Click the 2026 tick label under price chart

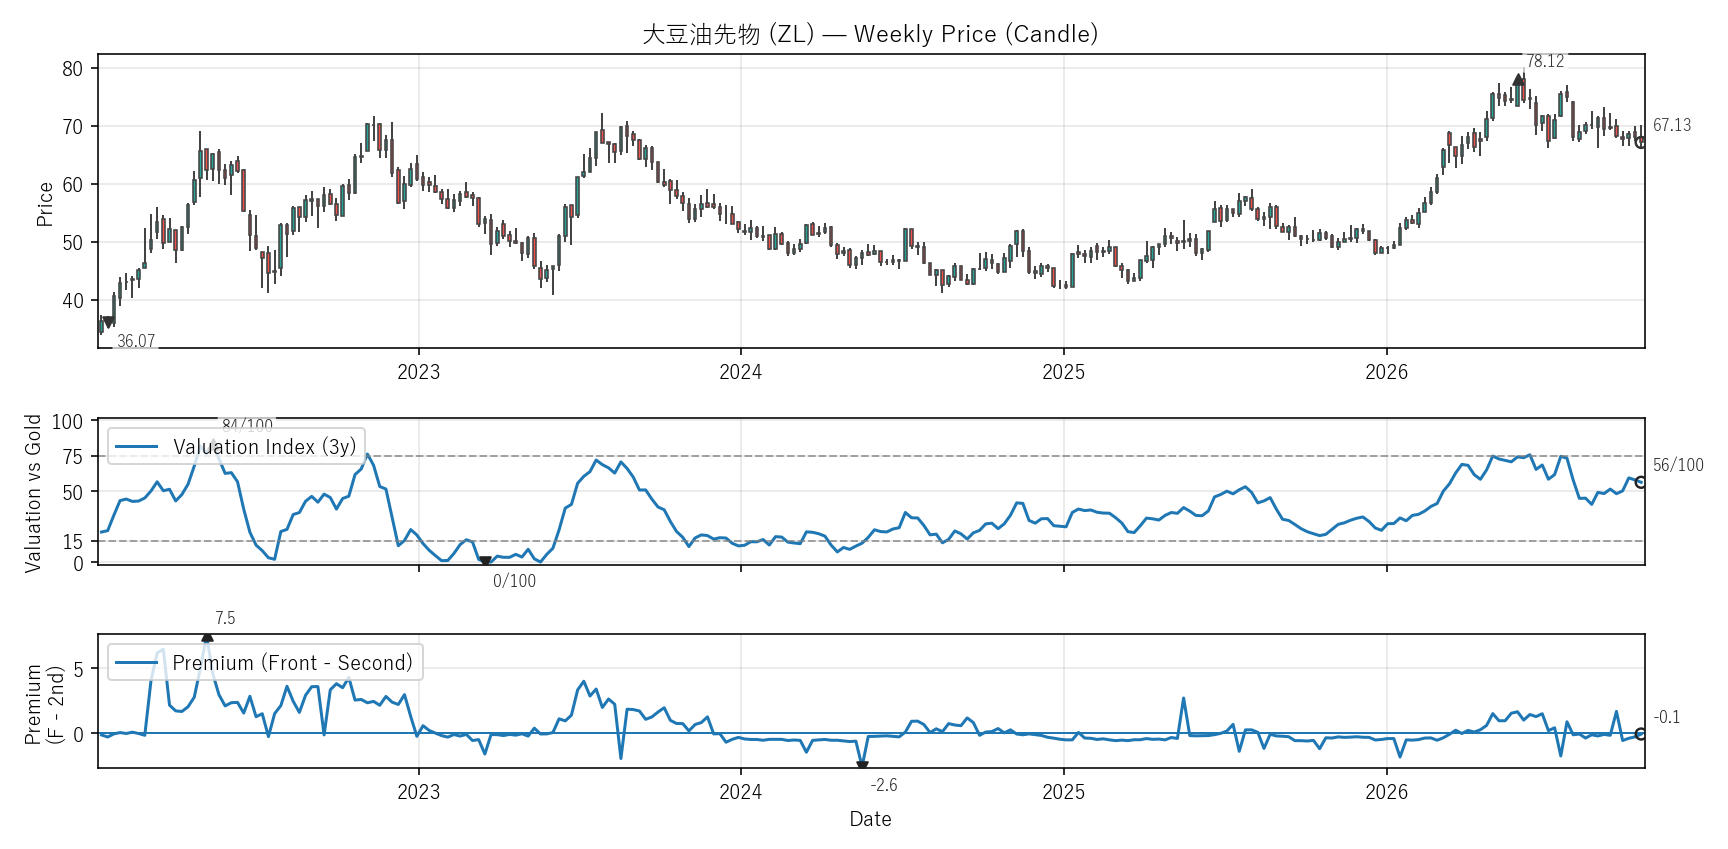(x=1386, y=372)
